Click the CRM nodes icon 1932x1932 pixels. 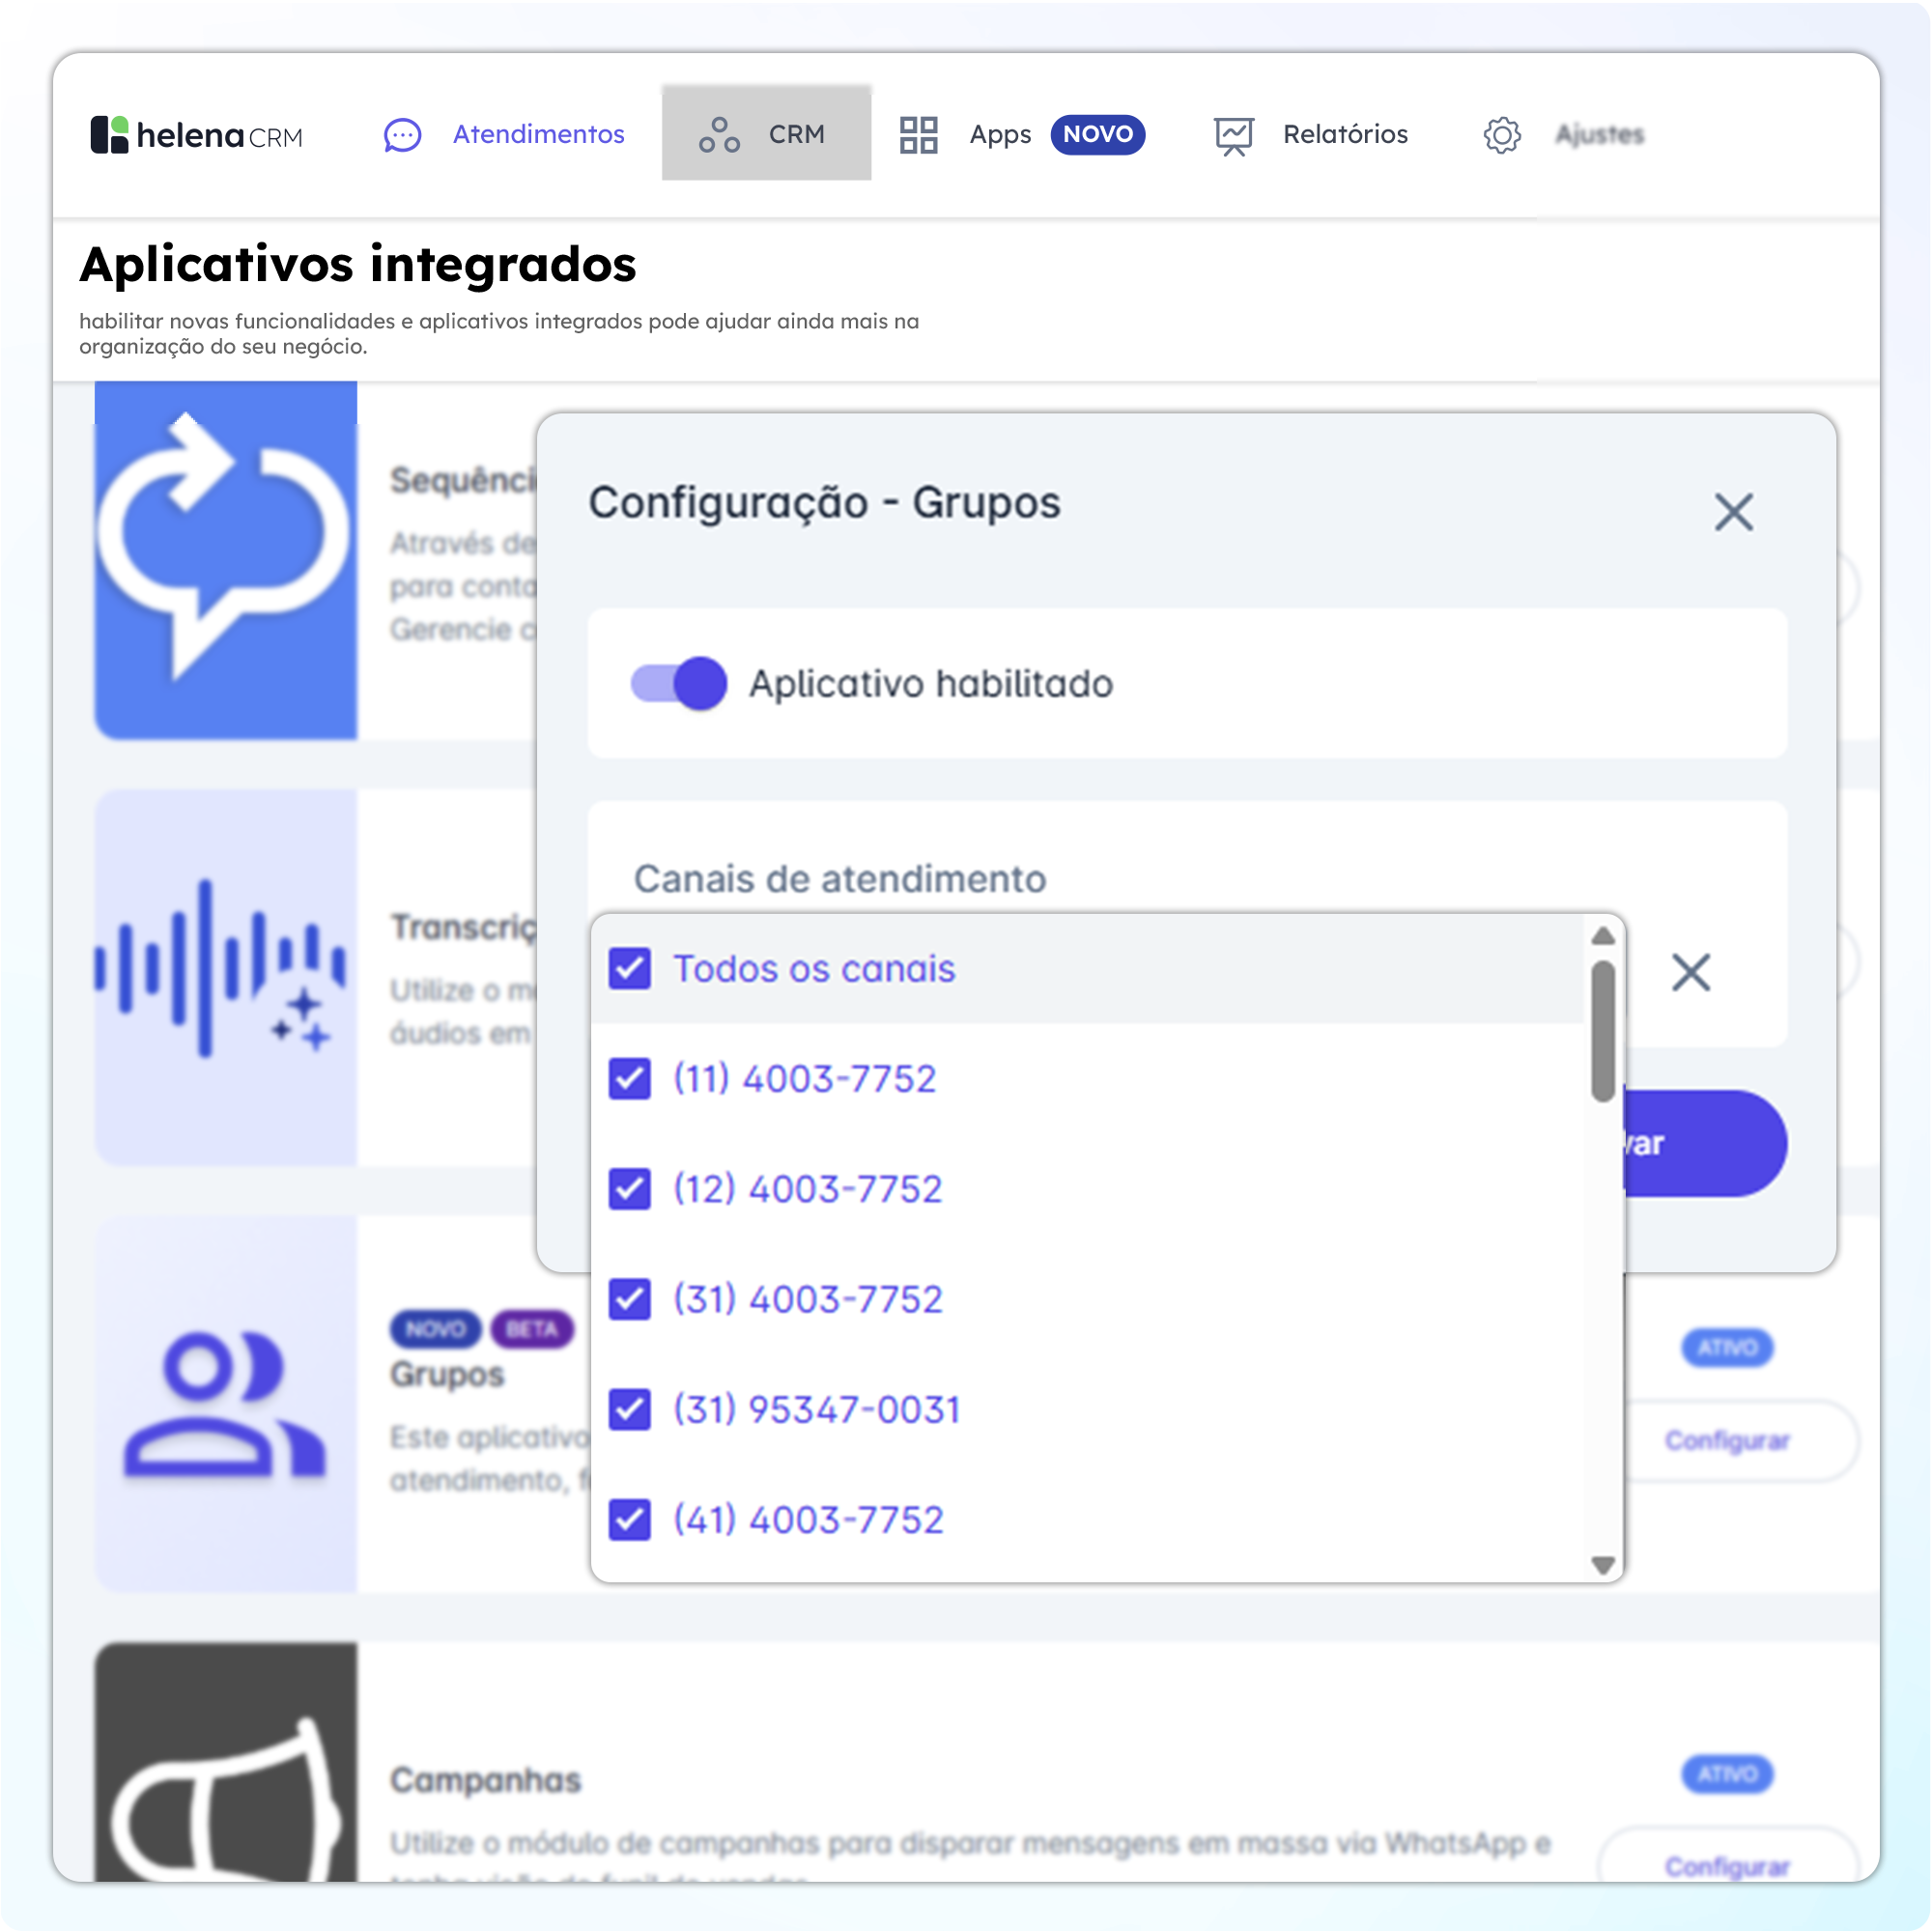pyautogui.click(x=719, y=135)
